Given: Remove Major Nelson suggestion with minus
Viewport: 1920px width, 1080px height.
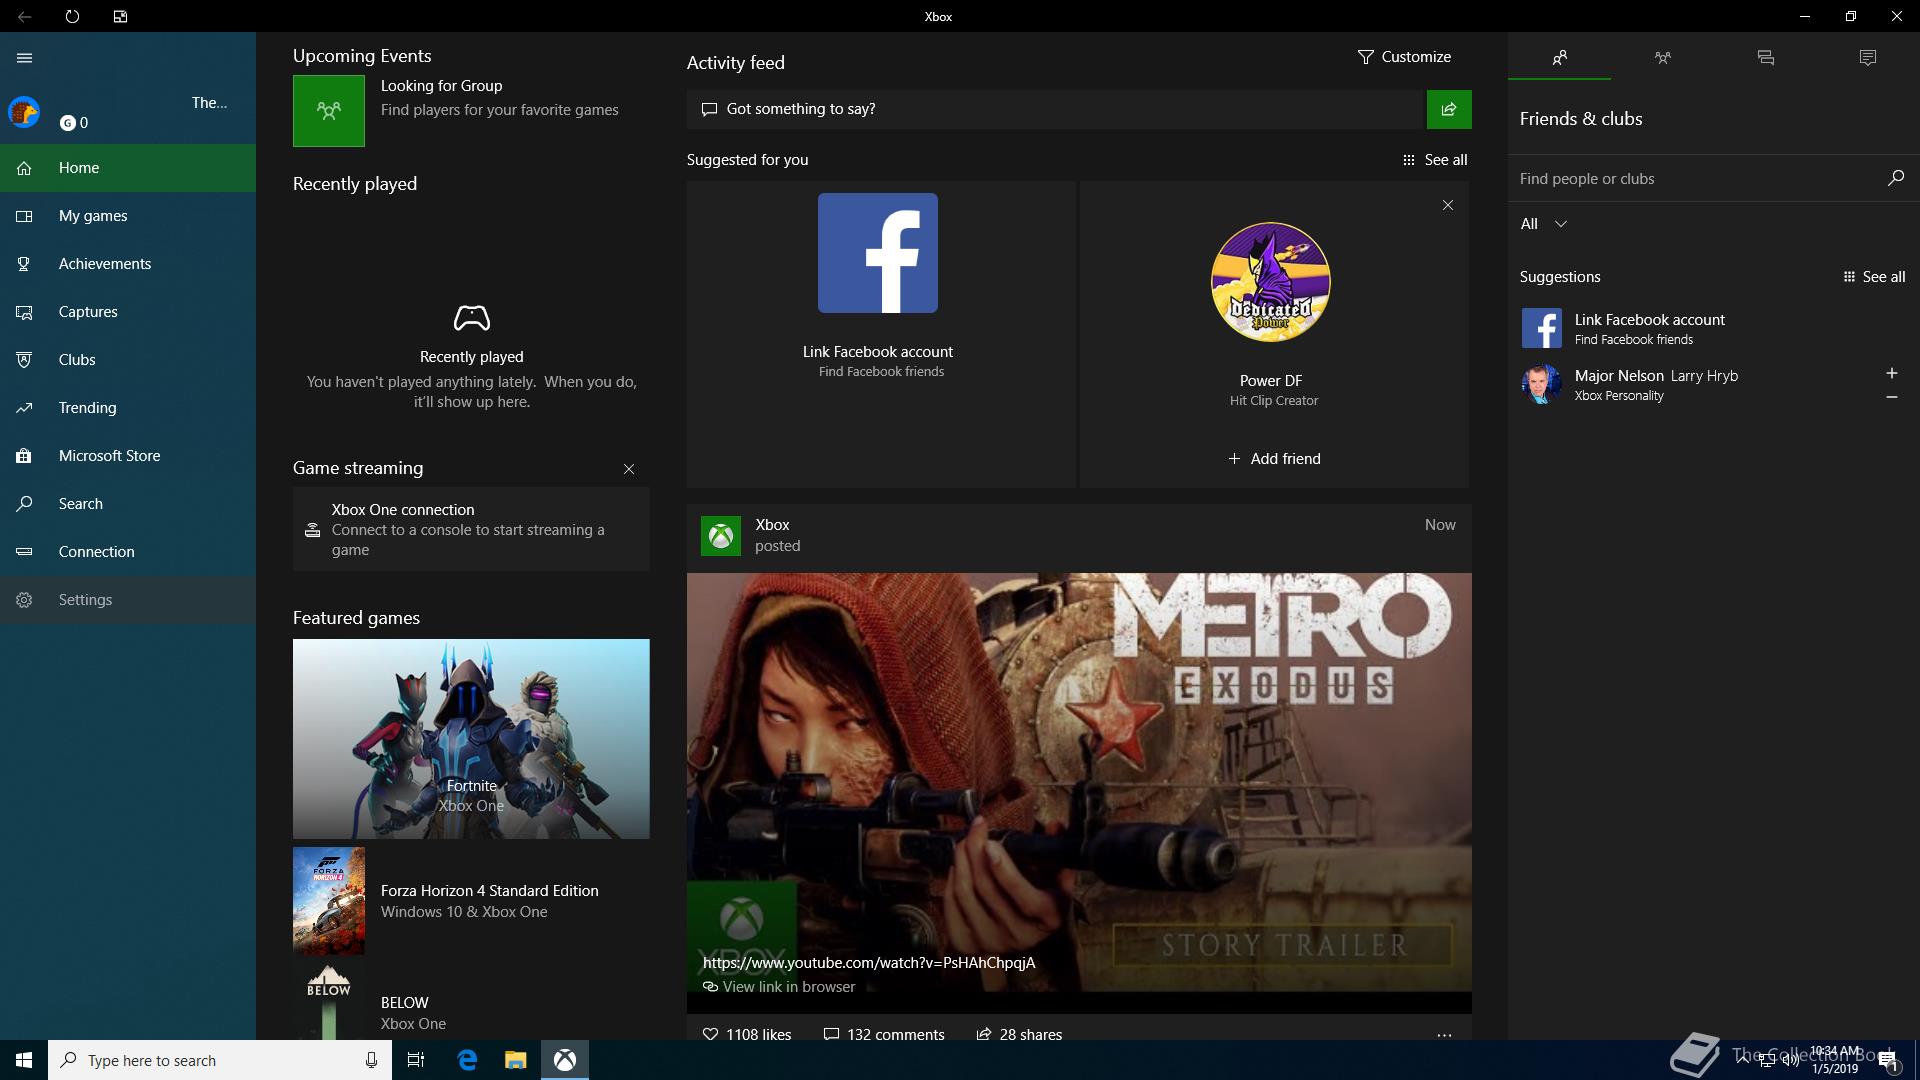Looking at the screenshot, I should (1891, 397).
